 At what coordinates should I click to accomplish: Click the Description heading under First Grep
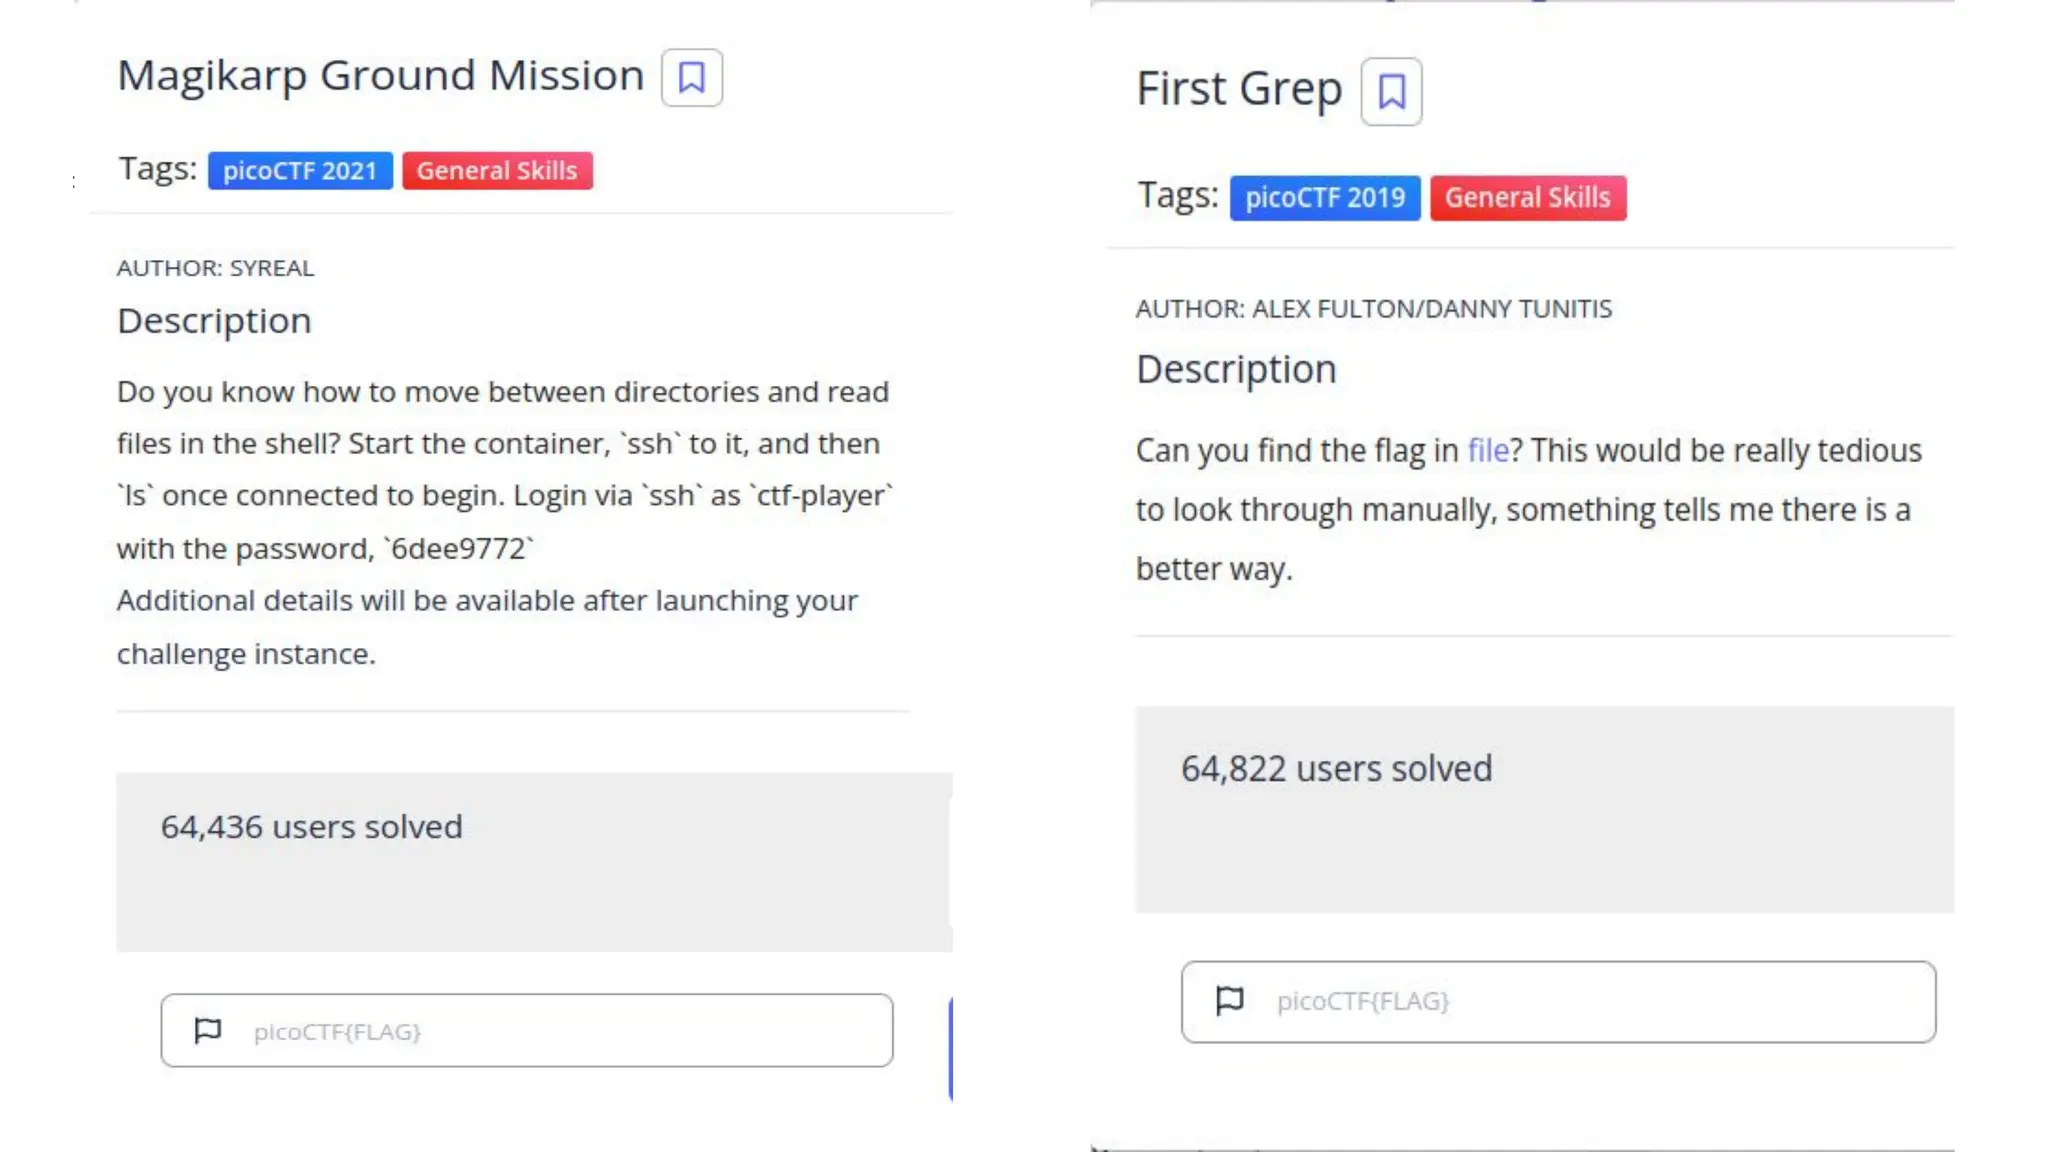(x=1236, y=370)
